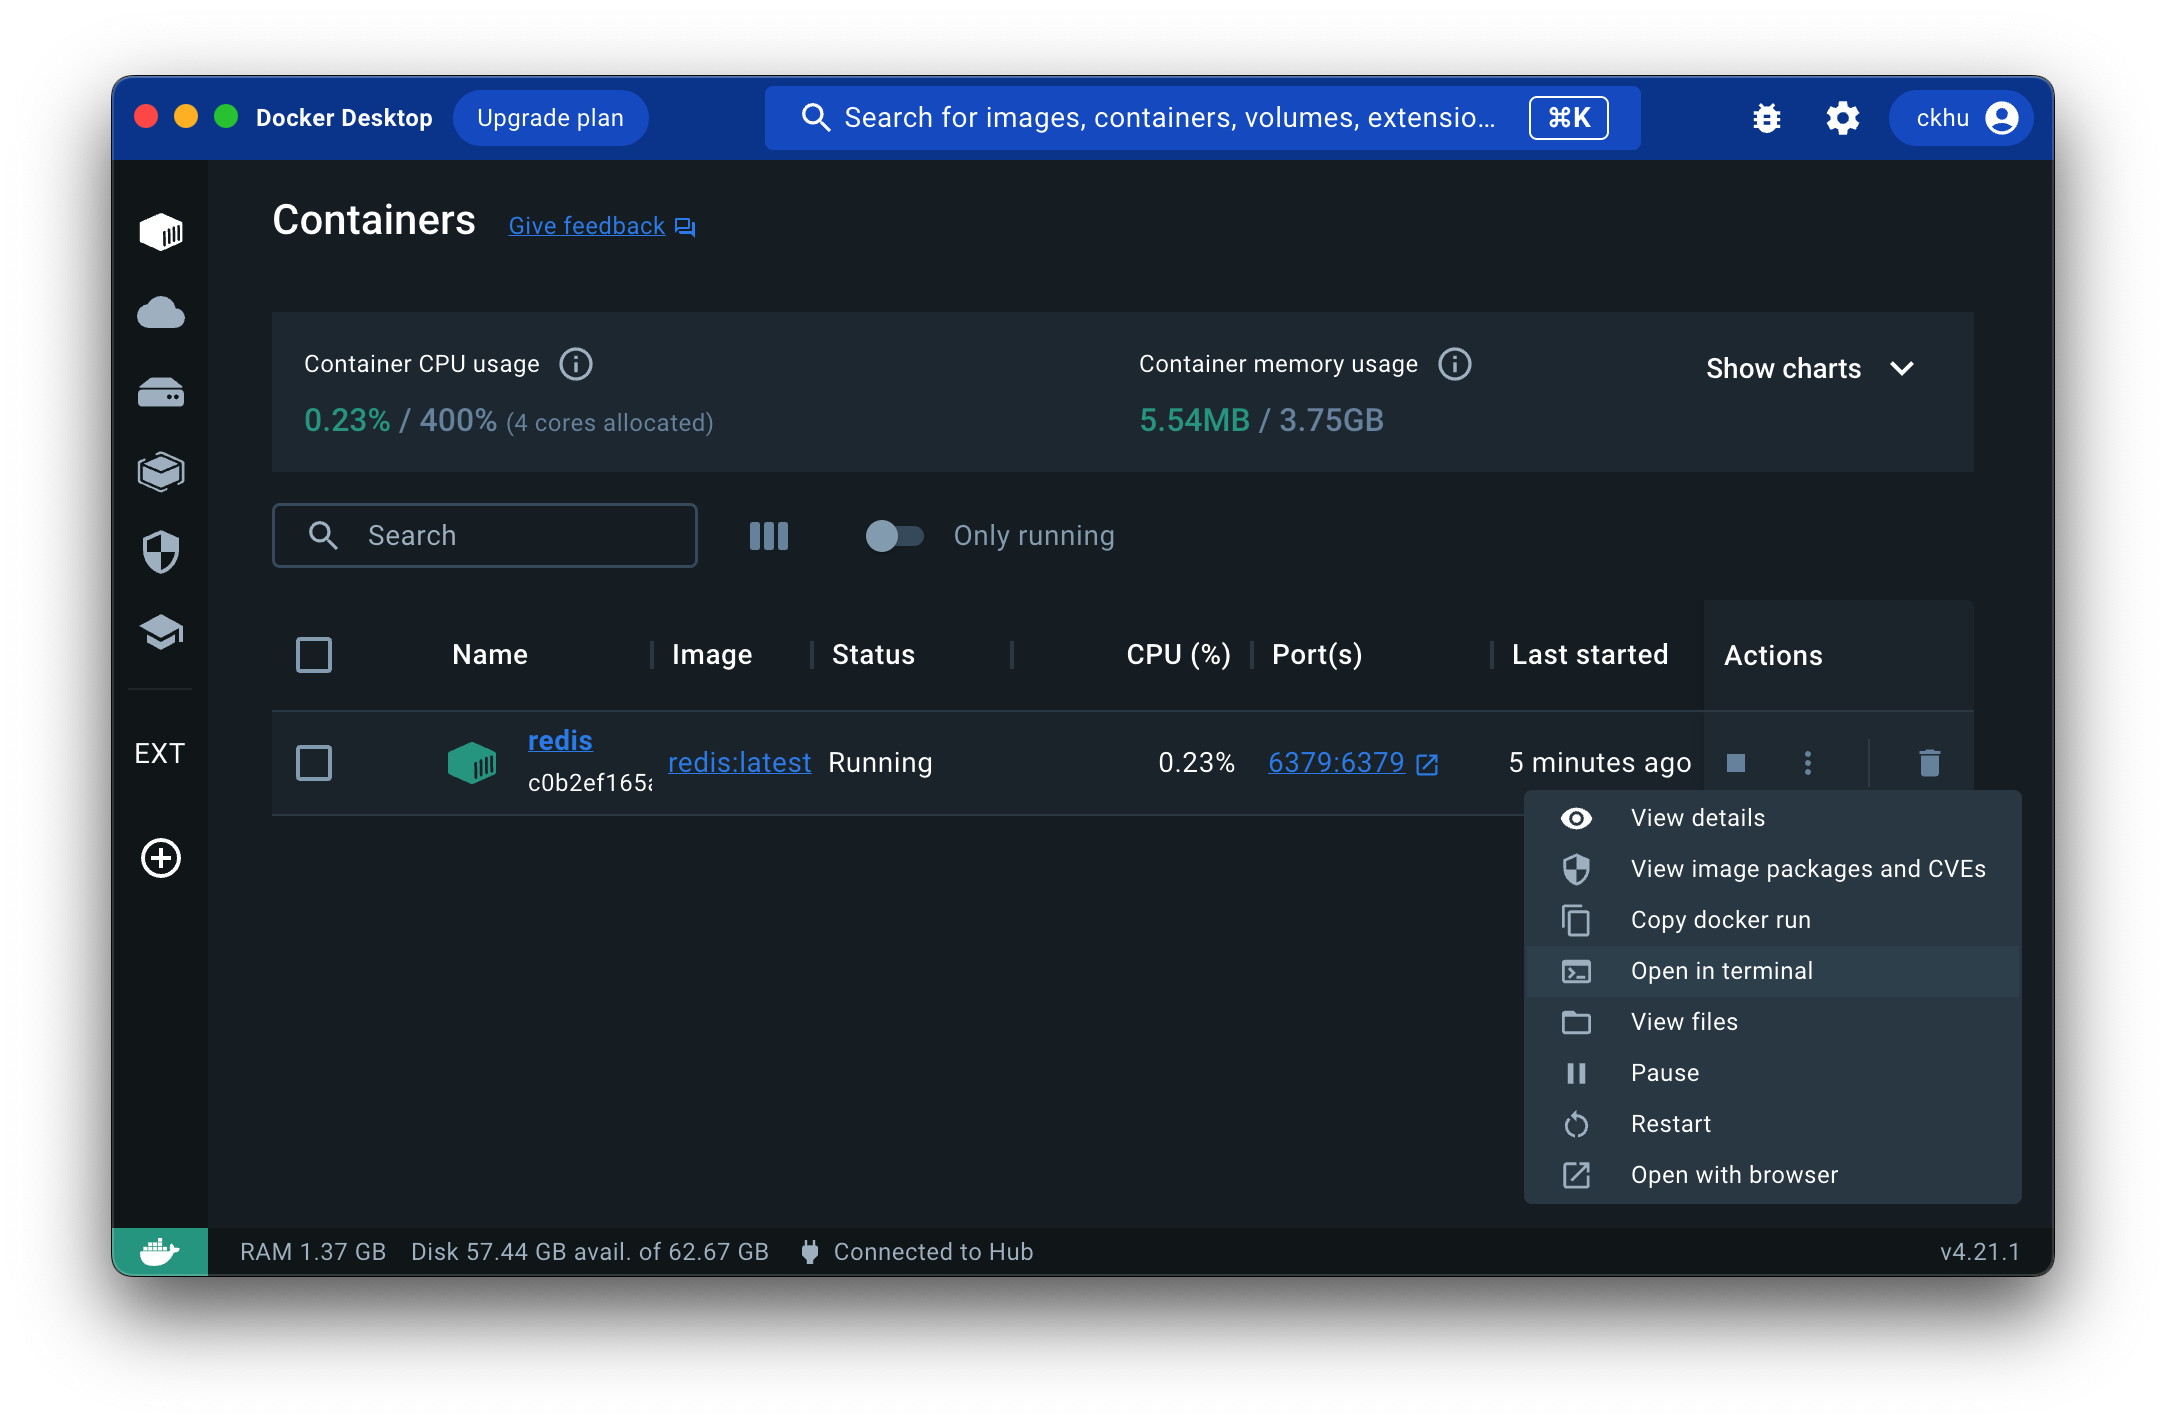The height and width of the screenshot is (1424, 2166).
Task: Click the Running status cell
Action: (880, 763)
